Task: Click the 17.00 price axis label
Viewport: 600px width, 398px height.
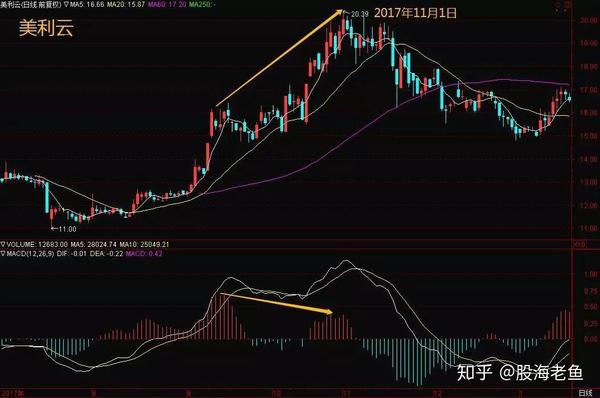Action: click(x=589, y=90)
